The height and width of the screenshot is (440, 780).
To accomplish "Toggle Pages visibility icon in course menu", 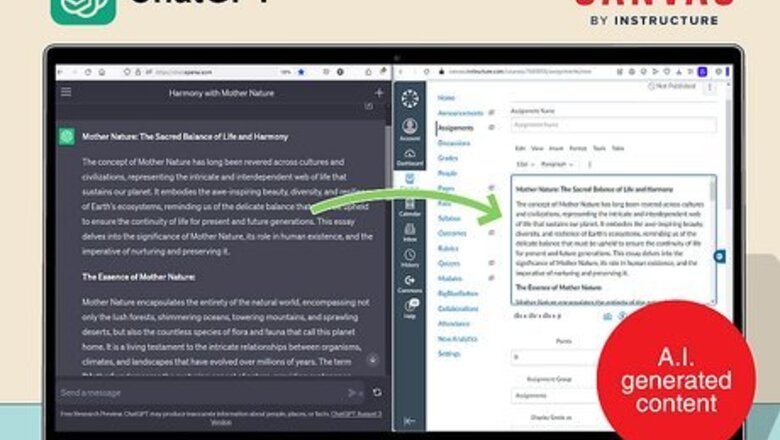I will pyautogui.click(x=491, y=188).
